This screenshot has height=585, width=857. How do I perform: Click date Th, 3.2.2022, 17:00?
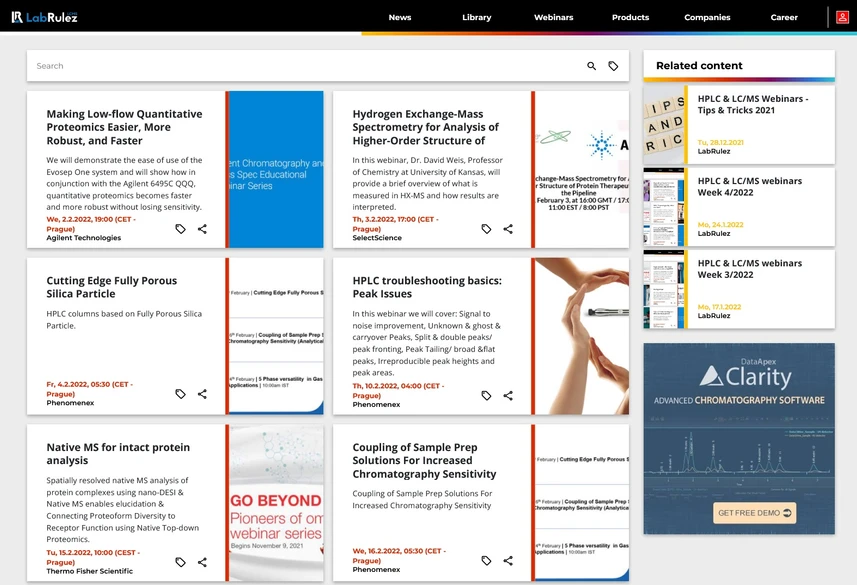pyautogui.click(x=395, y=224)
